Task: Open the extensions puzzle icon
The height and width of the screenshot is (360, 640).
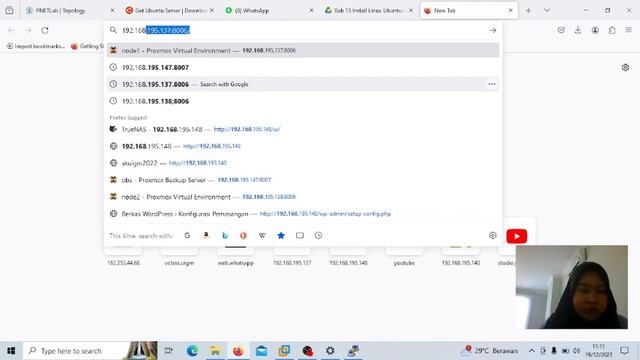Action: 612,30
